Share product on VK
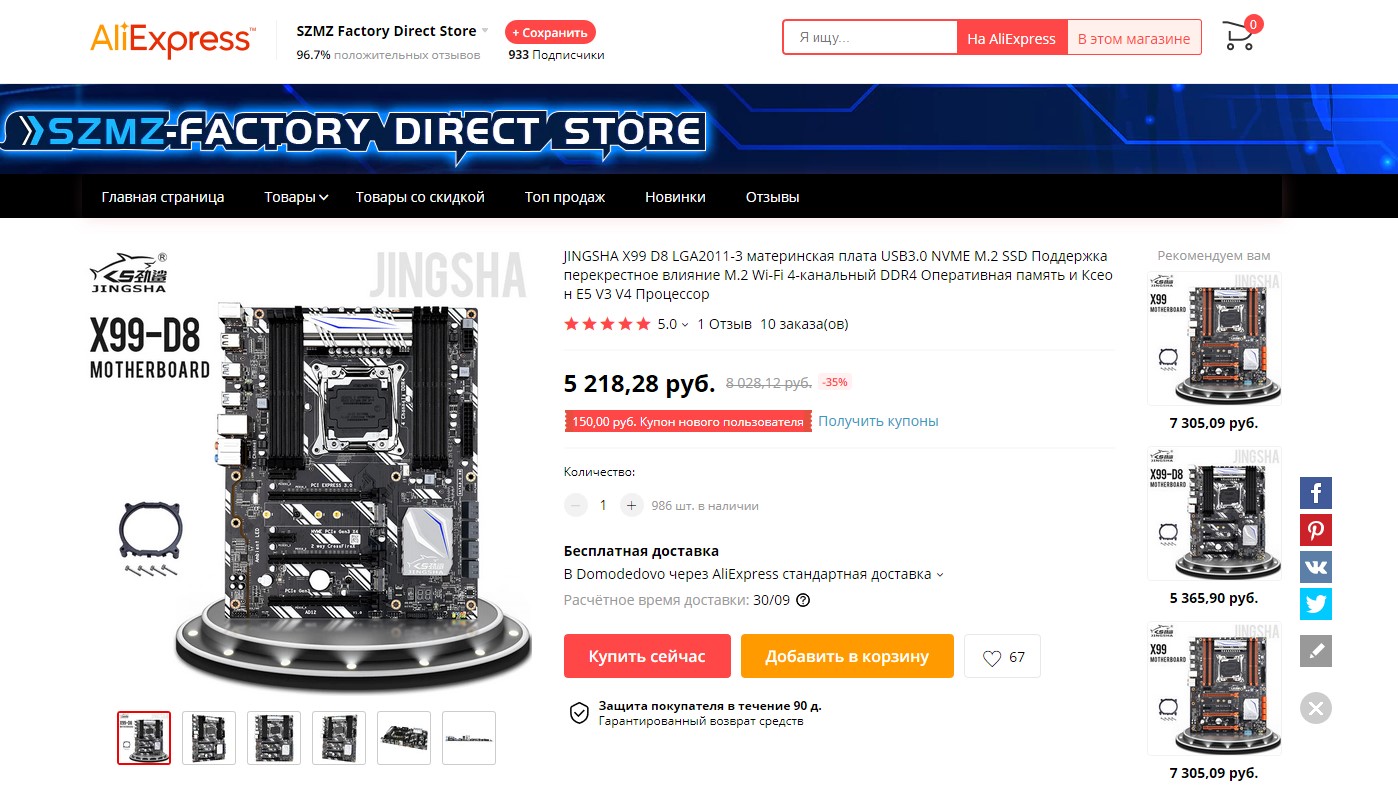 tap(1316, 567)
